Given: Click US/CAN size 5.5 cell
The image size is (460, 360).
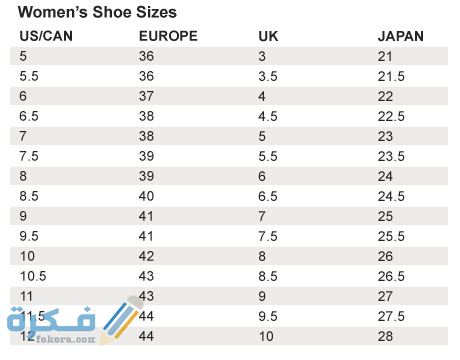Looking at the screenshot, I should tap(29, 76).
